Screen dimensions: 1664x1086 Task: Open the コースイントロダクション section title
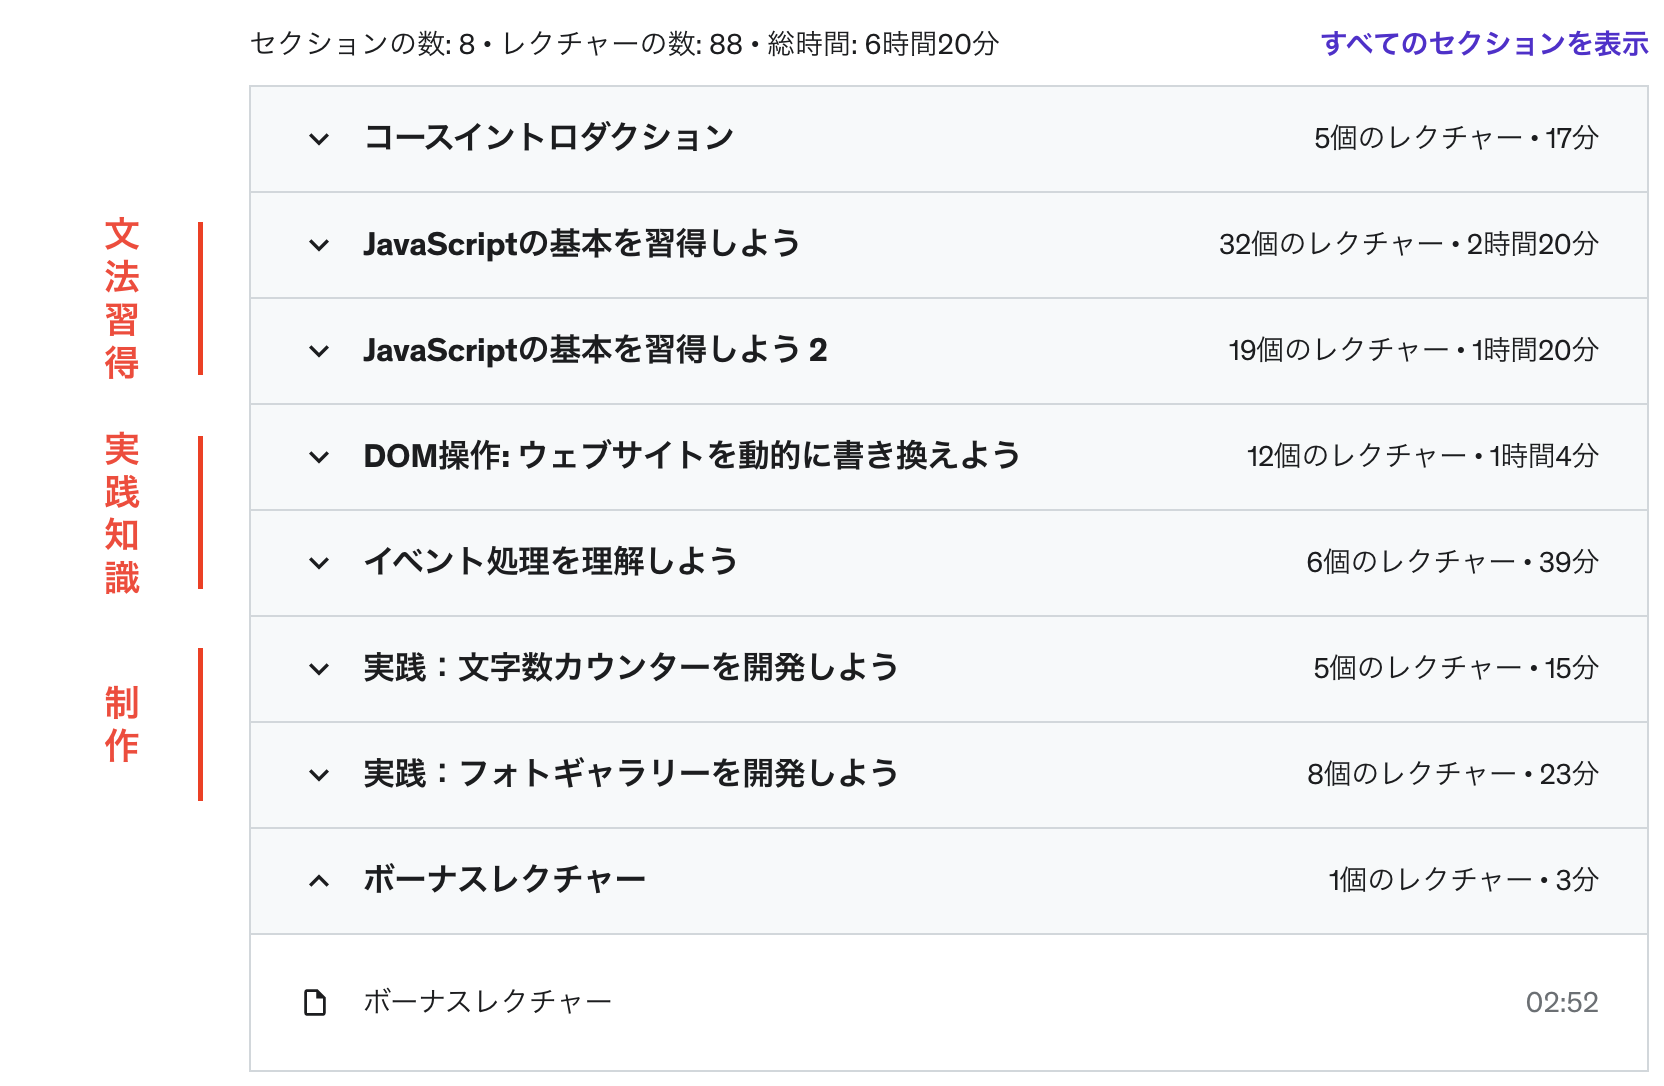tap(549, 138)
